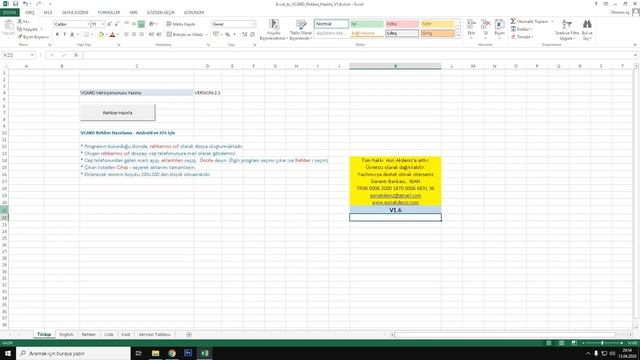
Task: Expand the cell styles gallery arrow
Action: tap(458, 36)
